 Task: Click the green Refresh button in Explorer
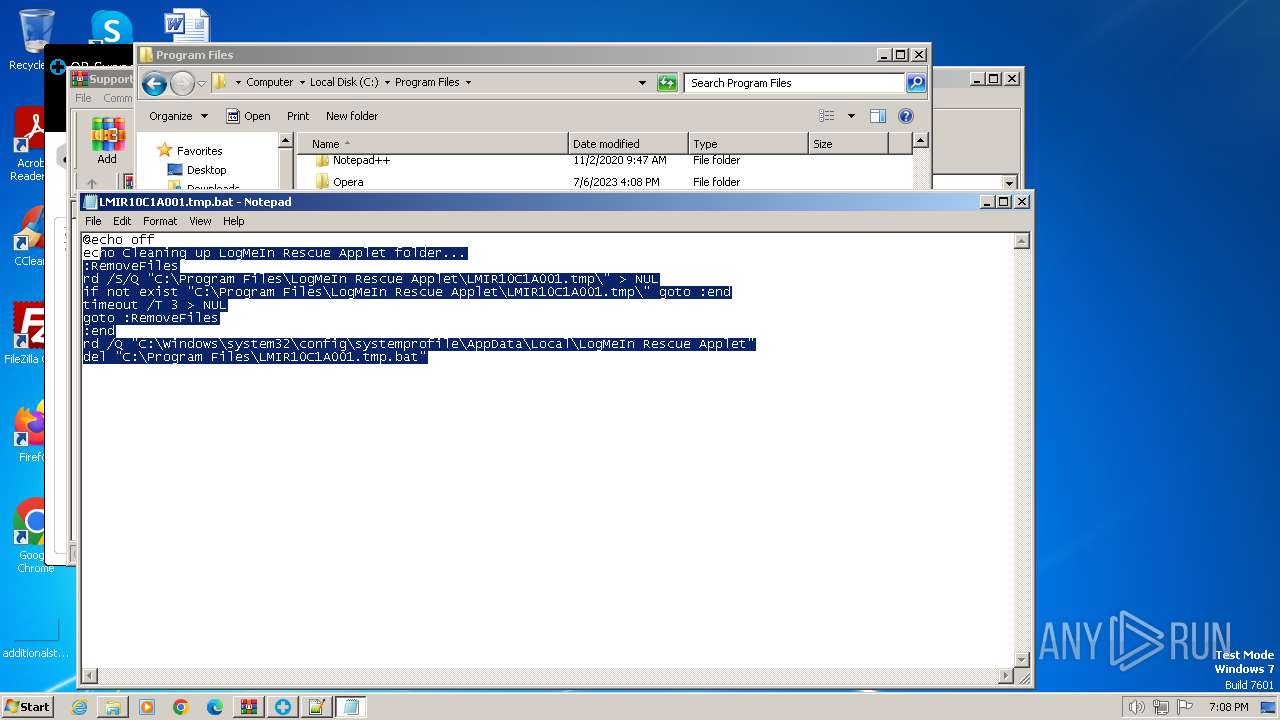point(667,83)
